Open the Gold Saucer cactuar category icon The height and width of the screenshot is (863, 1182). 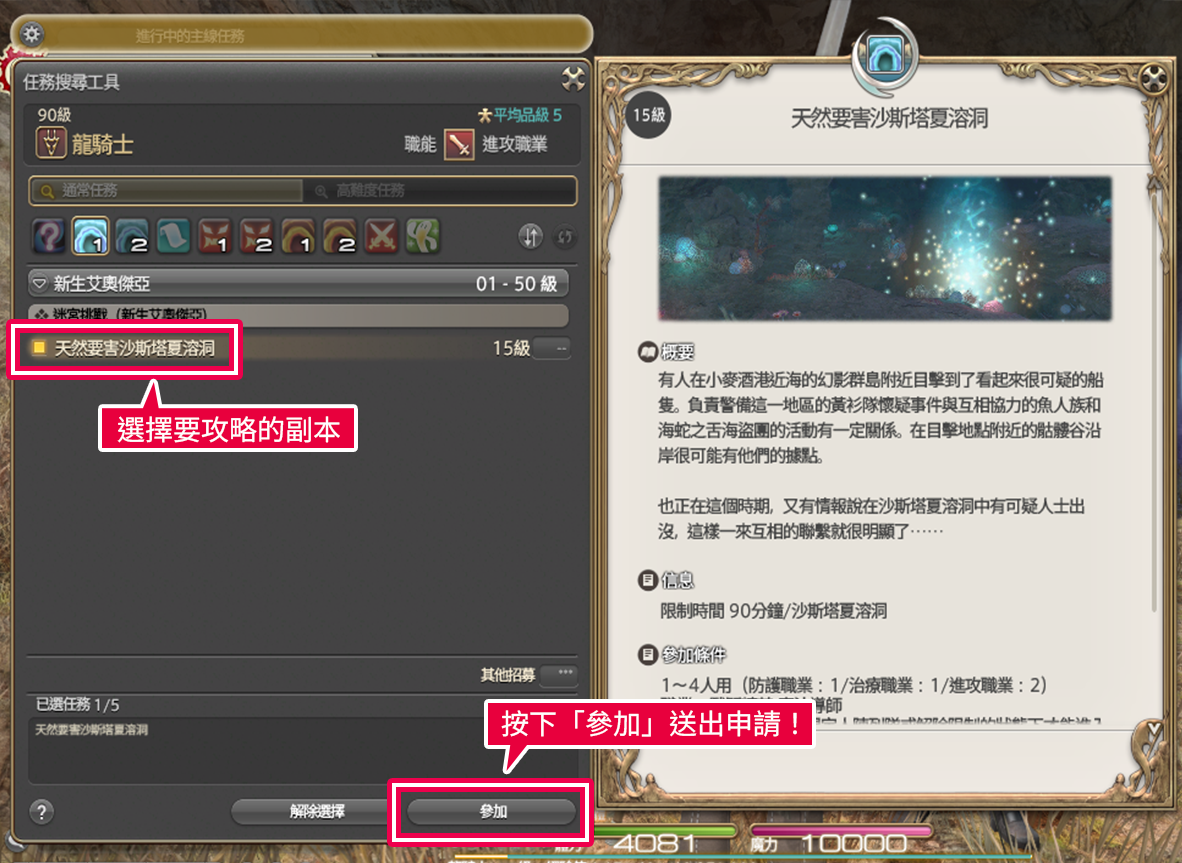coord(423,236)
